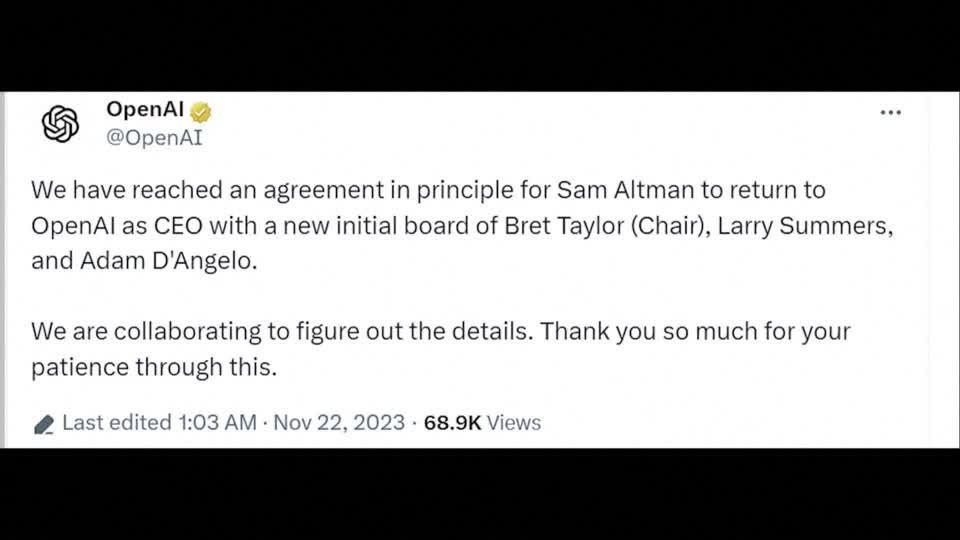Viewport: 960px width, 540px height.
Task: Click the pencil edit history icon
Action: [x=43, y=424]
